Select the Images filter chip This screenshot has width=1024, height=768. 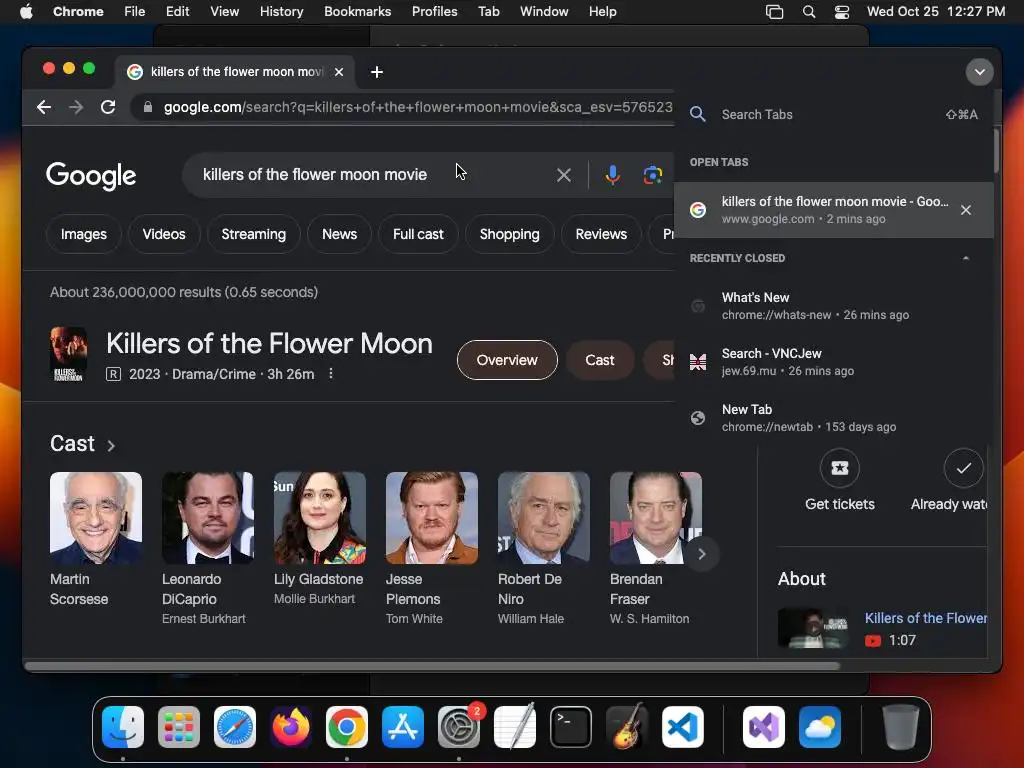point(84,234)
